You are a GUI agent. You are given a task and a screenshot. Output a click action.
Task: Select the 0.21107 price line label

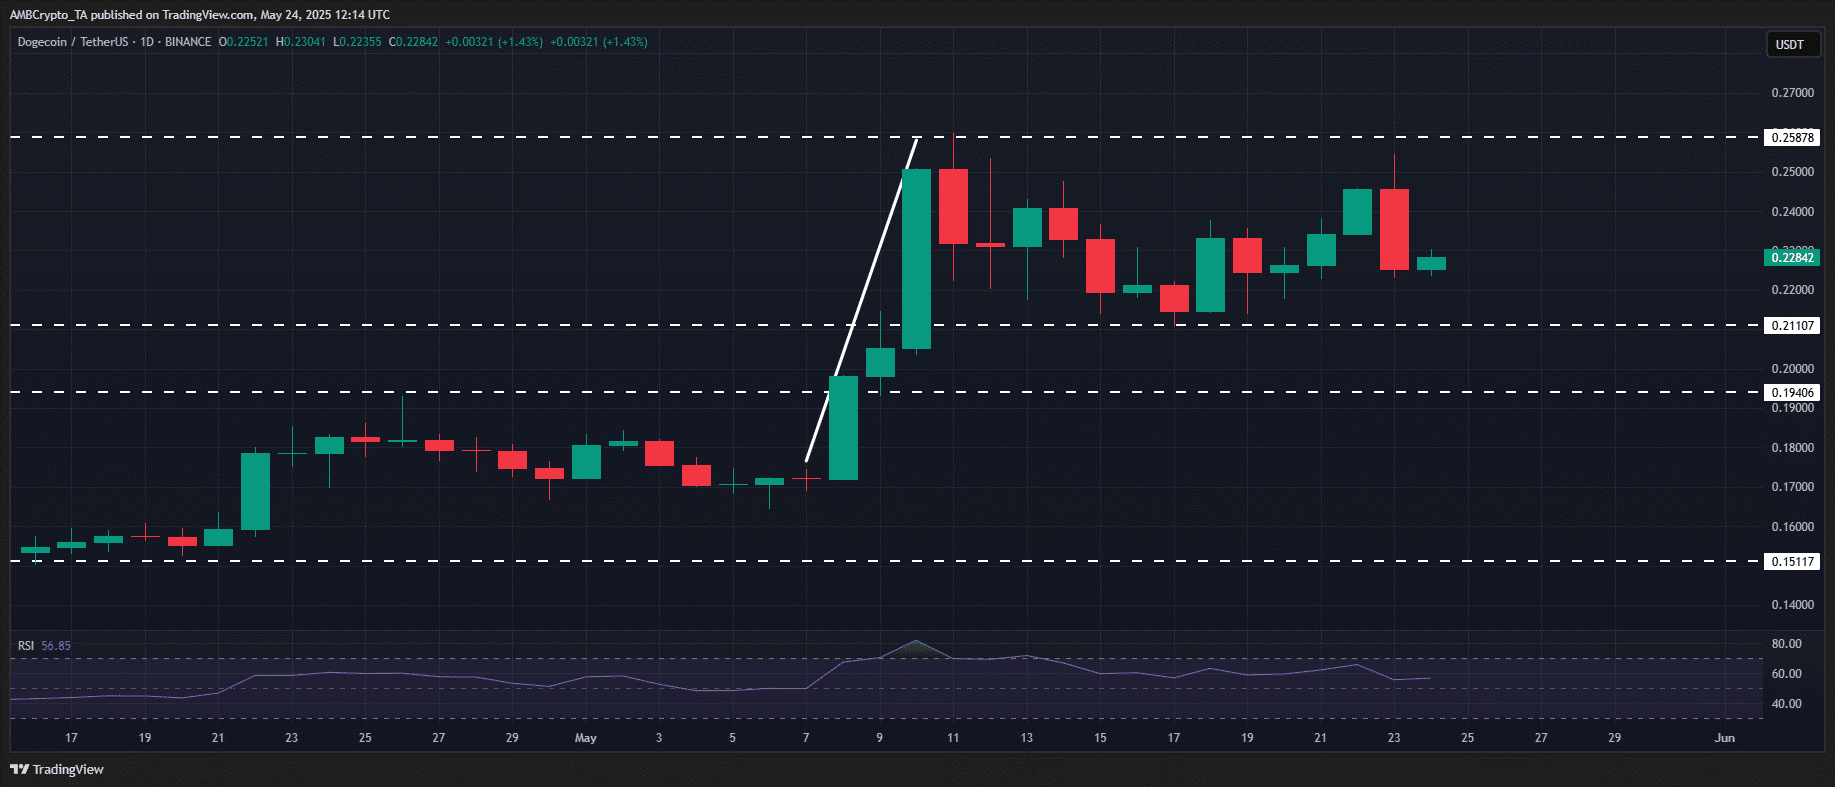tap(1792, 326)
